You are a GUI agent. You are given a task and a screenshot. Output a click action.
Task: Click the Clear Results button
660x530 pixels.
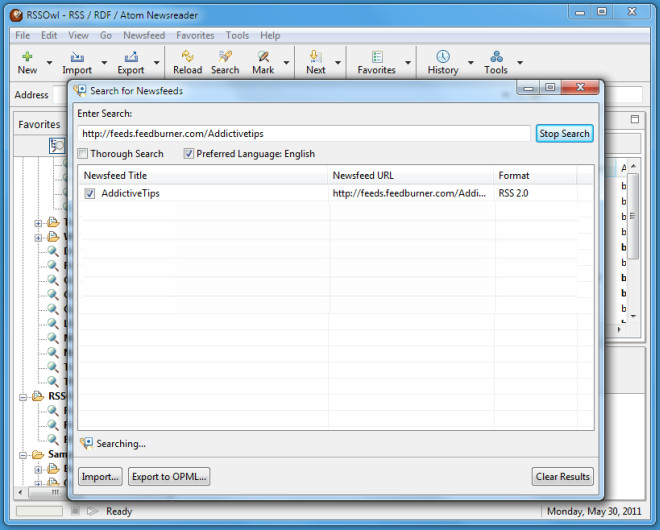[562, 477]
